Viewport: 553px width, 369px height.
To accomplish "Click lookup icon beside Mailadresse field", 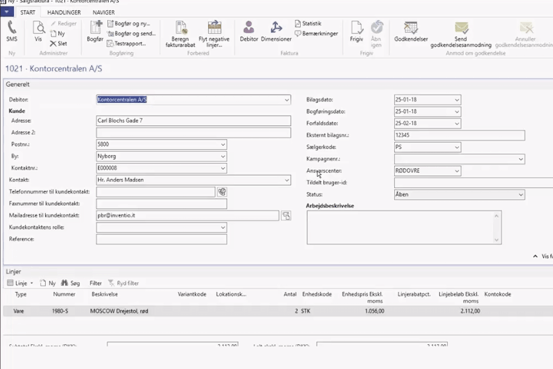I will coord(286,216).
